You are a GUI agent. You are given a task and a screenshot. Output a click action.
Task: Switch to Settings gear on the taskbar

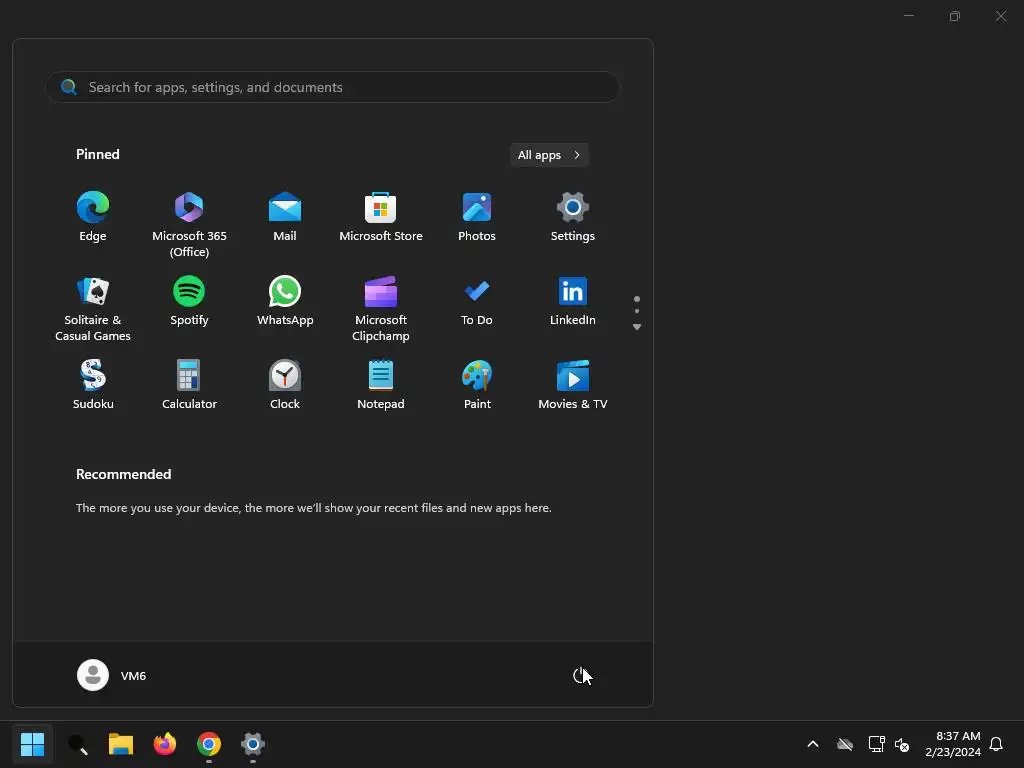click(x=253, y=744)
